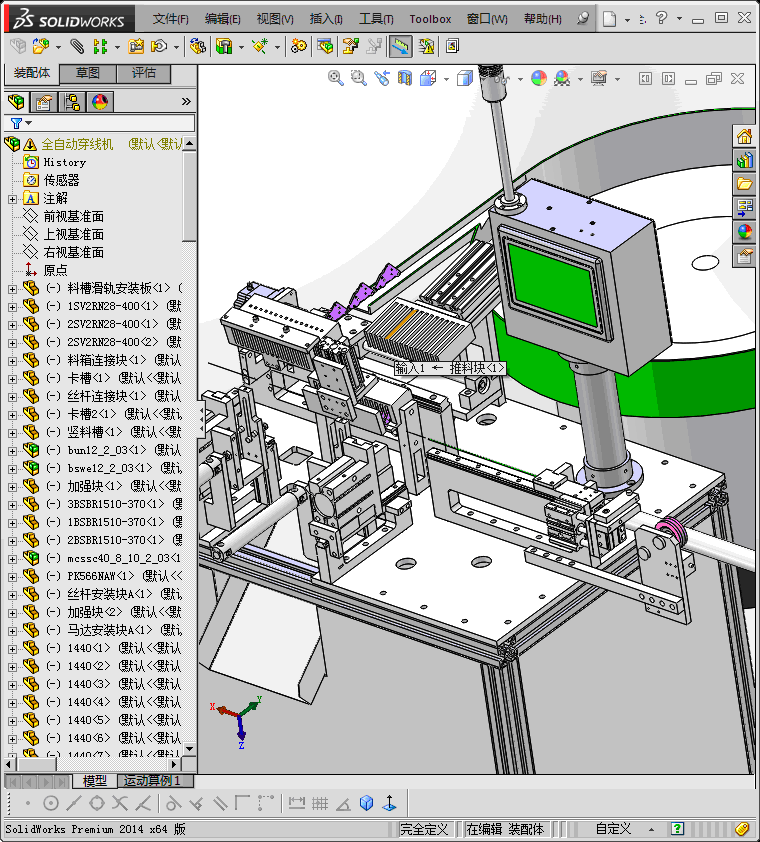Expand the 注解 annotations folder
760x842 pixels.
12,199
